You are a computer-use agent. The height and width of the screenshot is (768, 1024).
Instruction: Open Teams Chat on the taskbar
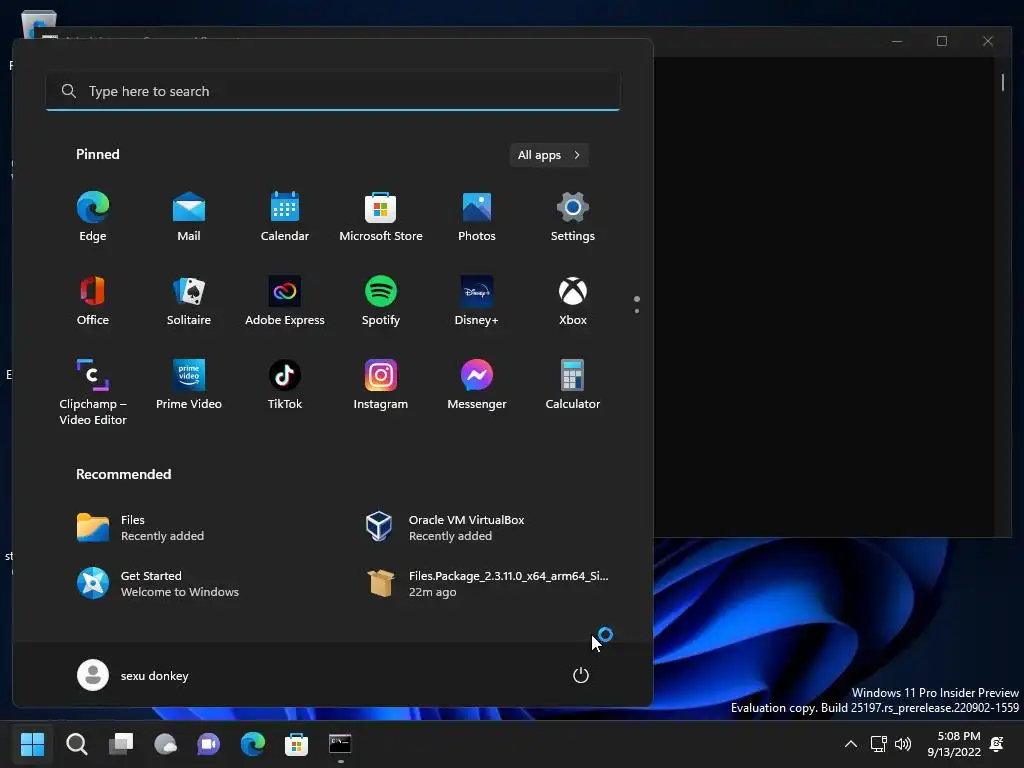pyautogui.click(x=209, y=744)
